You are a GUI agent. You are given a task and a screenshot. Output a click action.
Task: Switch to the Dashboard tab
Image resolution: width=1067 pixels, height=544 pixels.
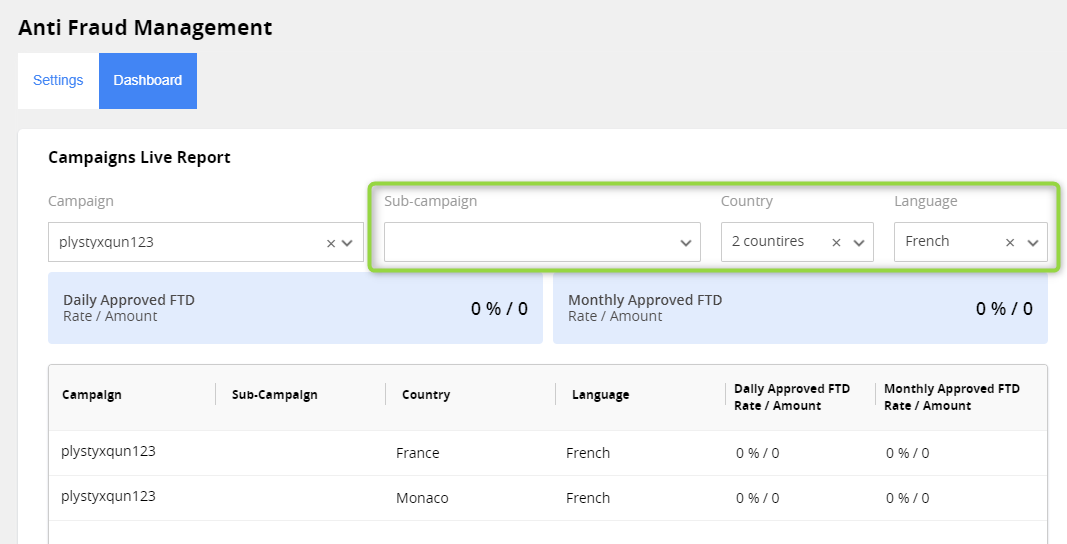tap(148, 80)
